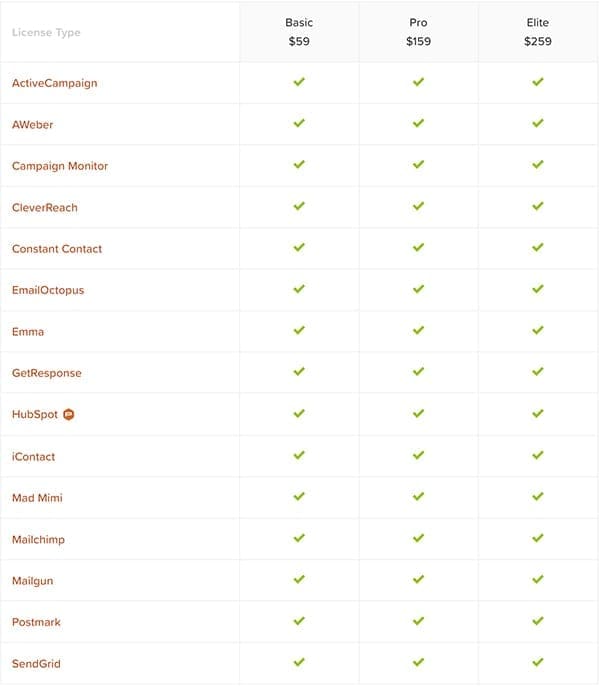Click iContact checkmark in Pro column
The height and width of the screenshot is (686, 600).
[418, 455]
